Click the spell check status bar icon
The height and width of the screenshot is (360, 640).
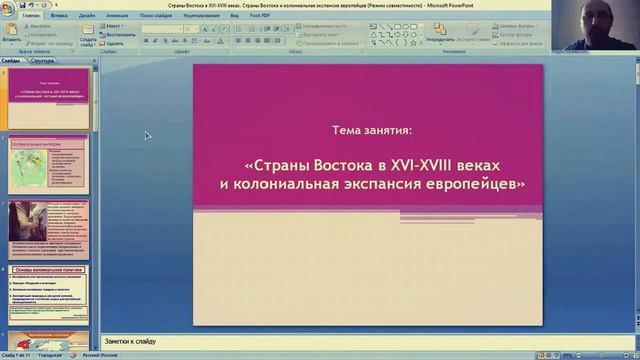pyautogui.click(x=73, y=356)
